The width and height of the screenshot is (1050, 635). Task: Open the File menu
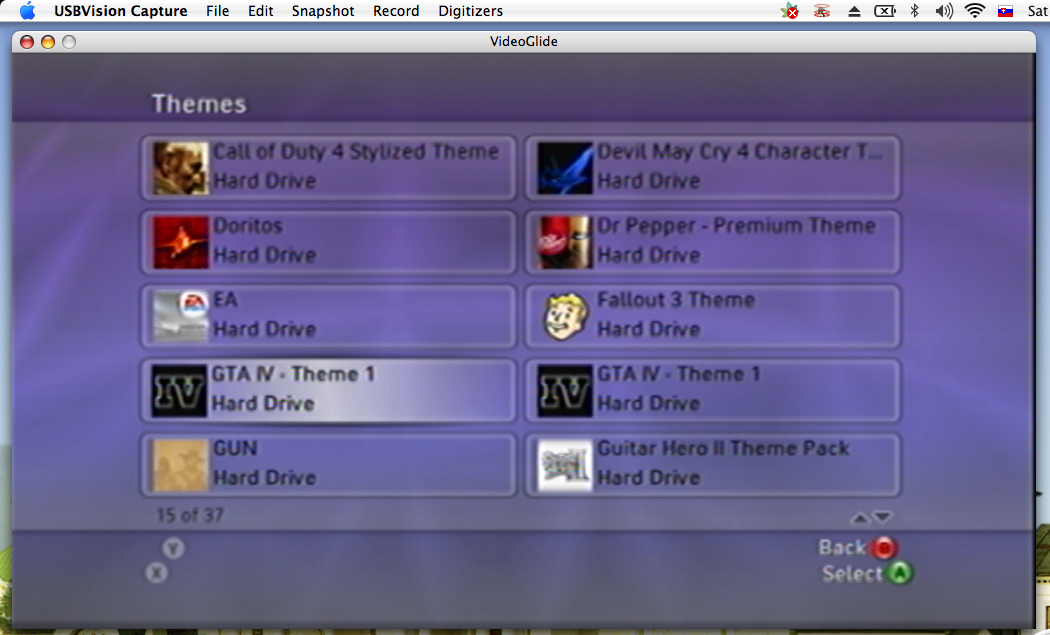[218, 11]
